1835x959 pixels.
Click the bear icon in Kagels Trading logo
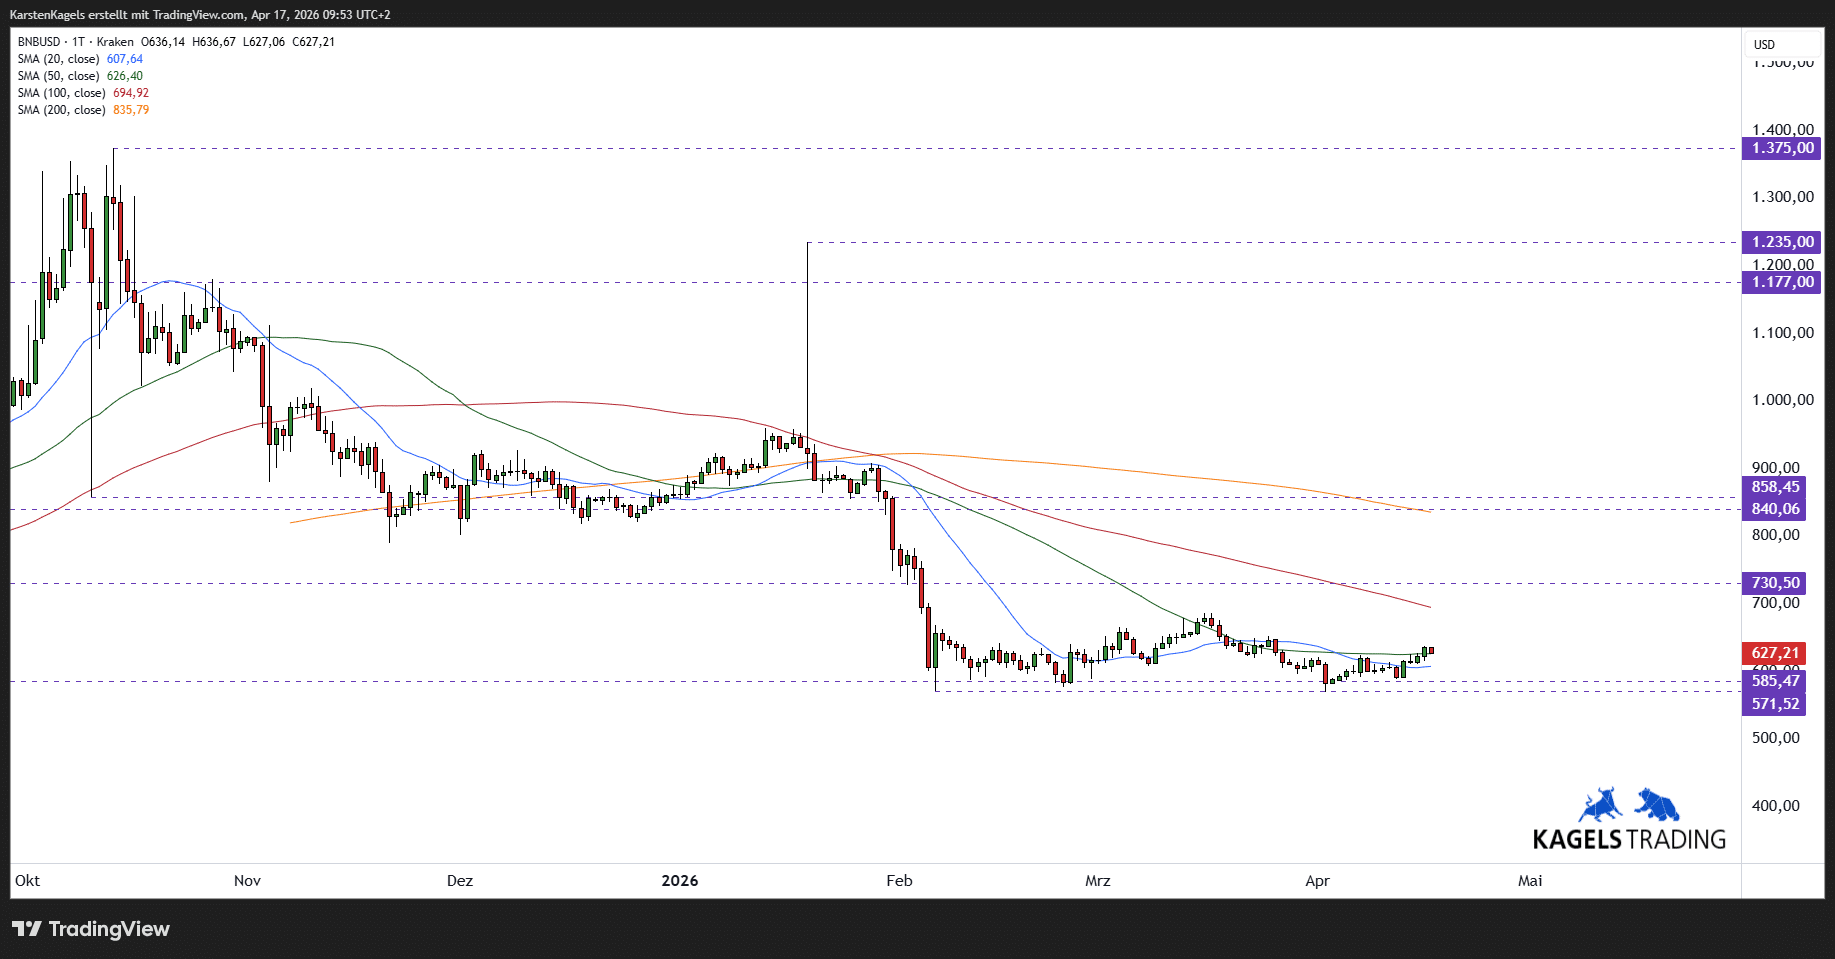(x=1657, y=804)
